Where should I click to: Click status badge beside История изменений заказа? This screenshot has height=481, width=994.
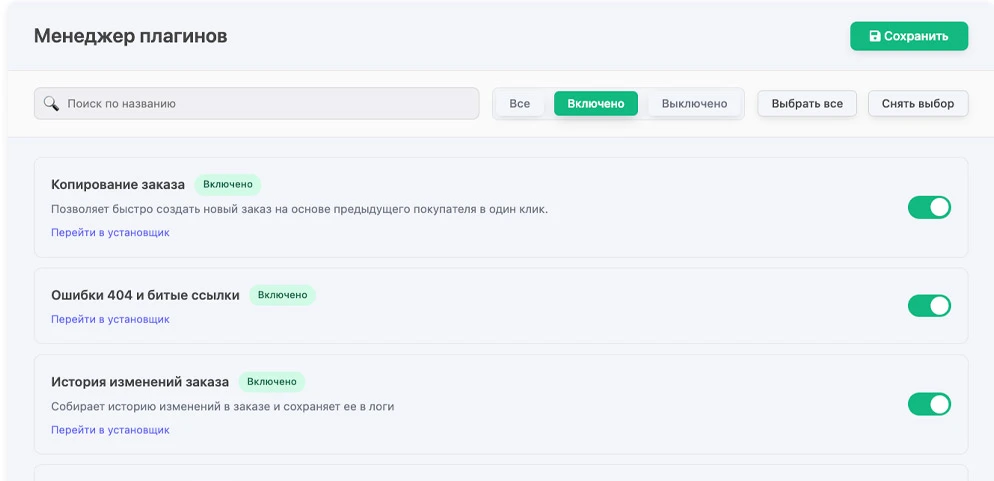click(271, 381)
